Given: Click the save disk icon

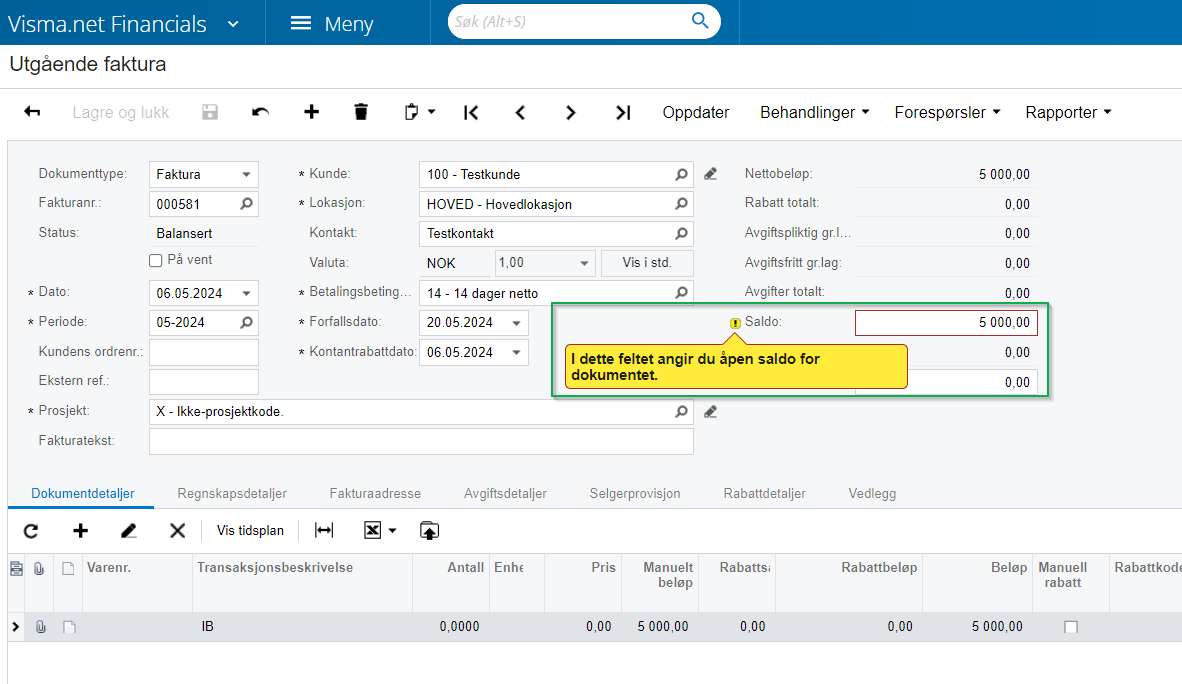Looking at the screenshot, I should tap(210, 112).
